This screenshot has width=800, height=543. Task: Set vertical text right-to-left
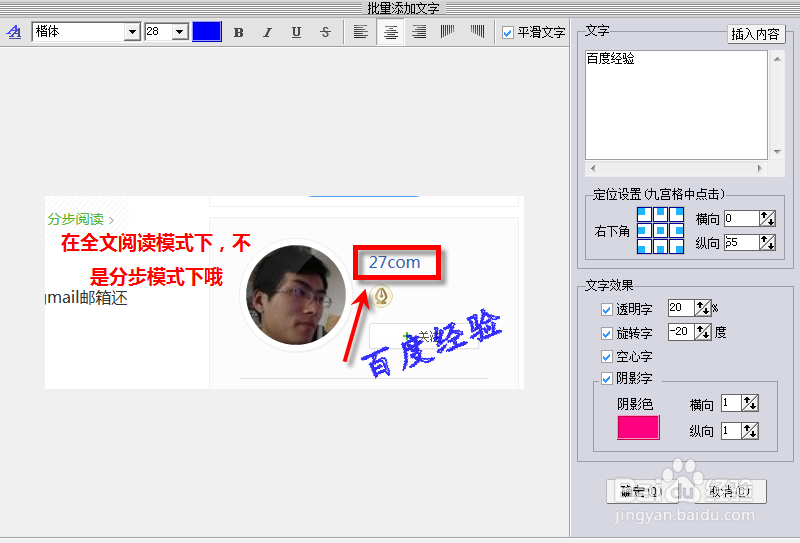[477, 32]
